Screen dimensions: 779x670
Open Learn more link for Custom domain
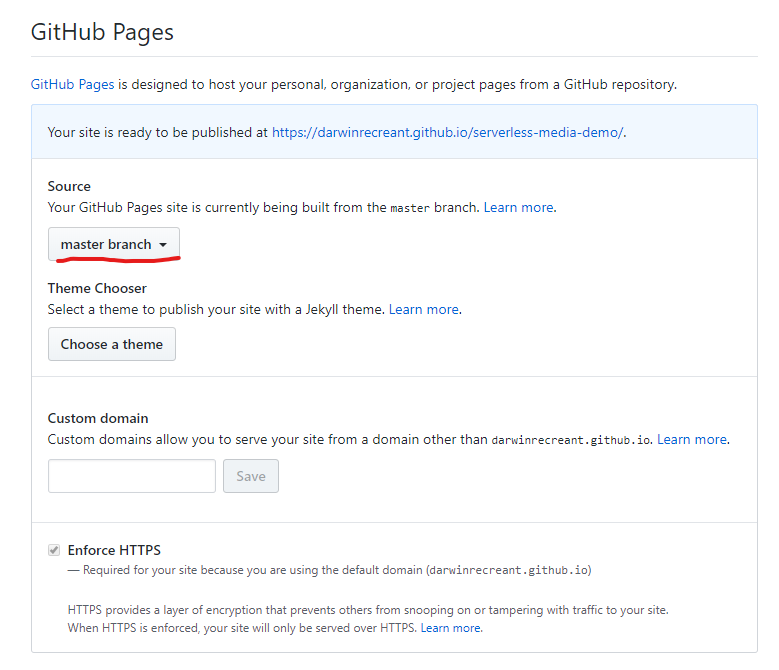[x=692, y=440]
